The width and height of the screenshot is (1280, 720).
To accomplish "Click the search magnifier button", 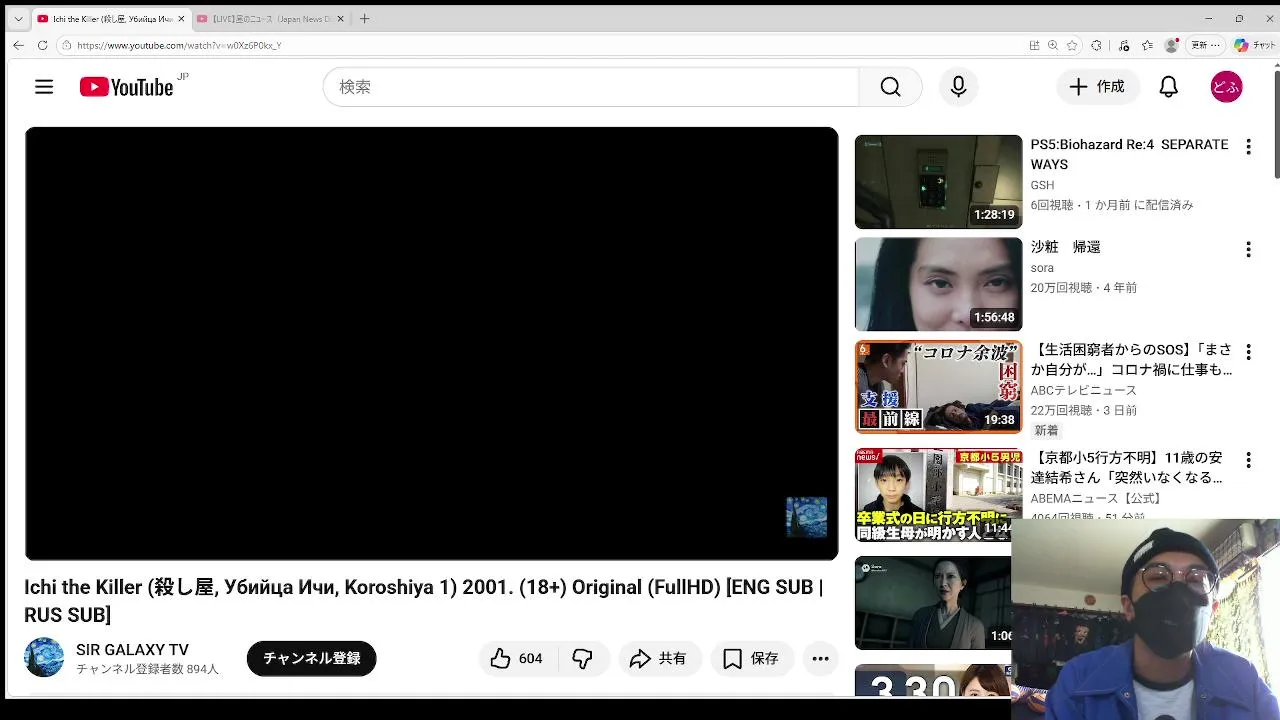I will (x=890, y=87).
